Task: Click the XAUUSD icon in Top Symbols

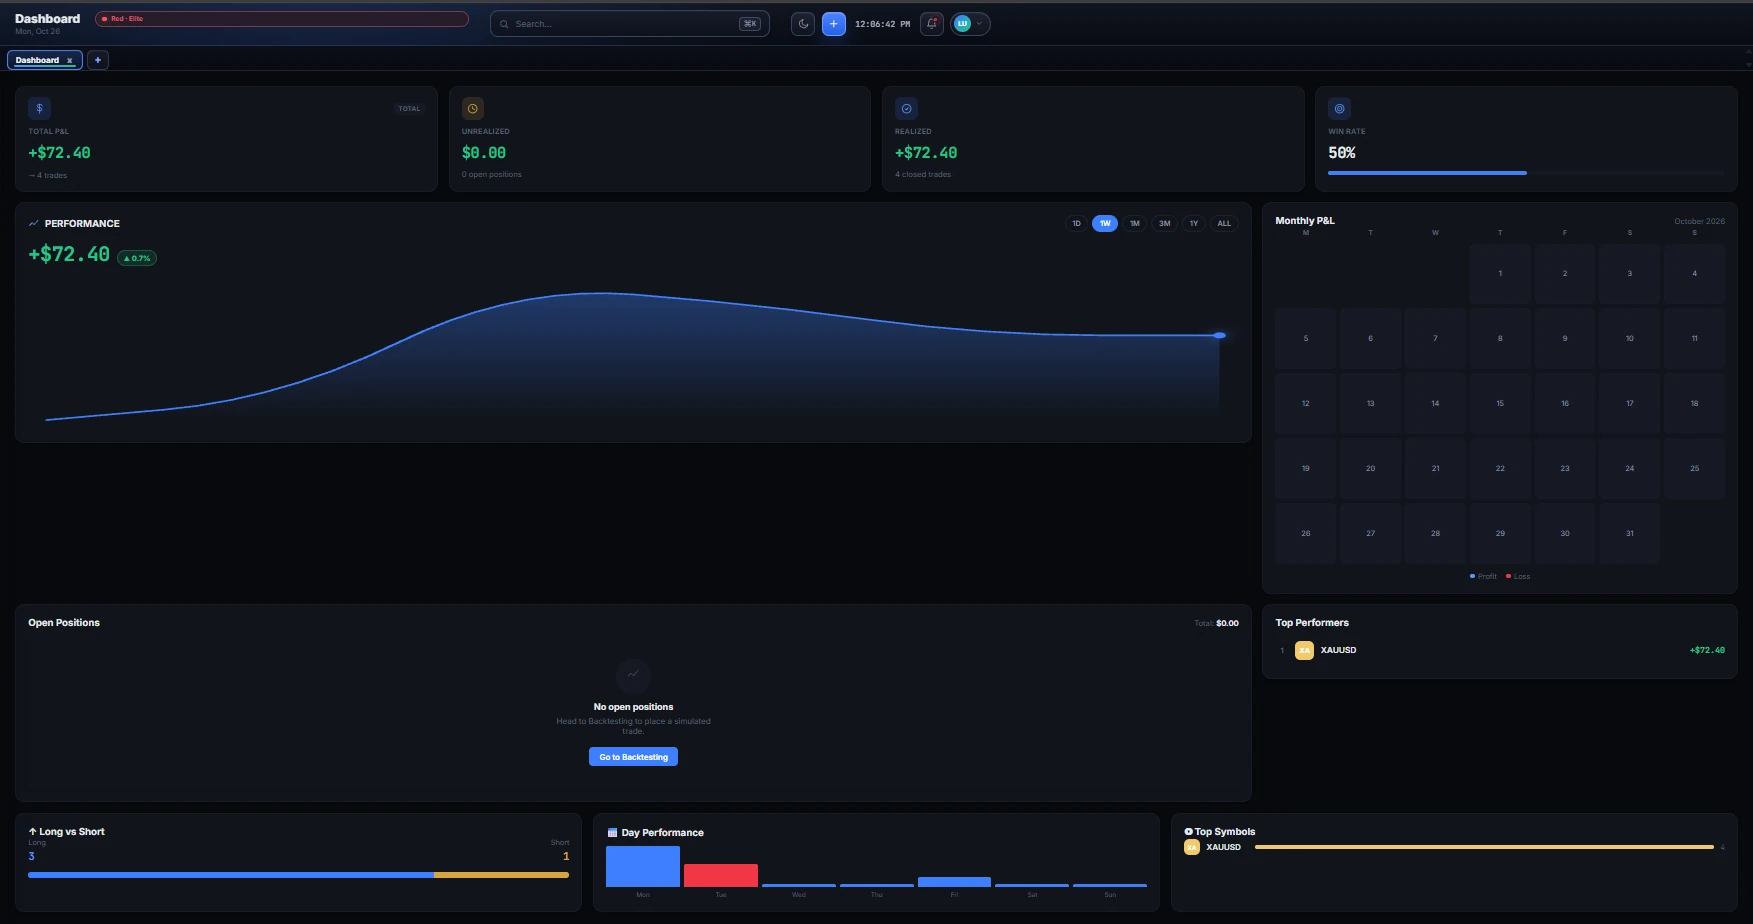Action: [x=1192, y=847]
